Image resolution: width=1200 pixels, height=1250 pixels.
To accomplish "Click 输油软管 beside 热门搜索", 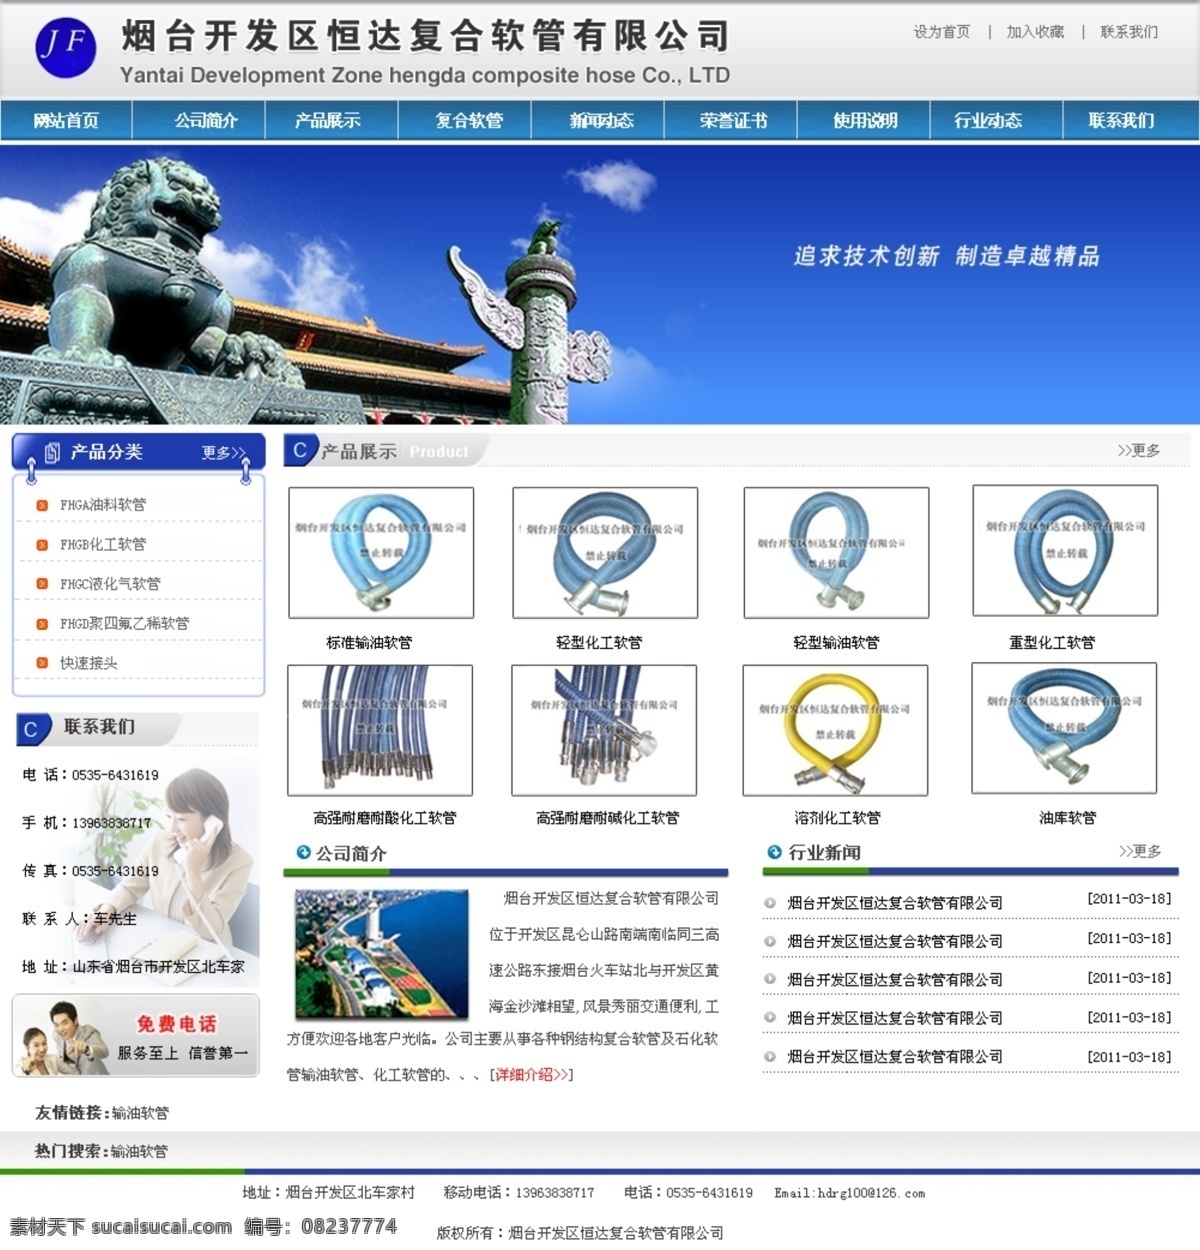I will click(139, 1152).
